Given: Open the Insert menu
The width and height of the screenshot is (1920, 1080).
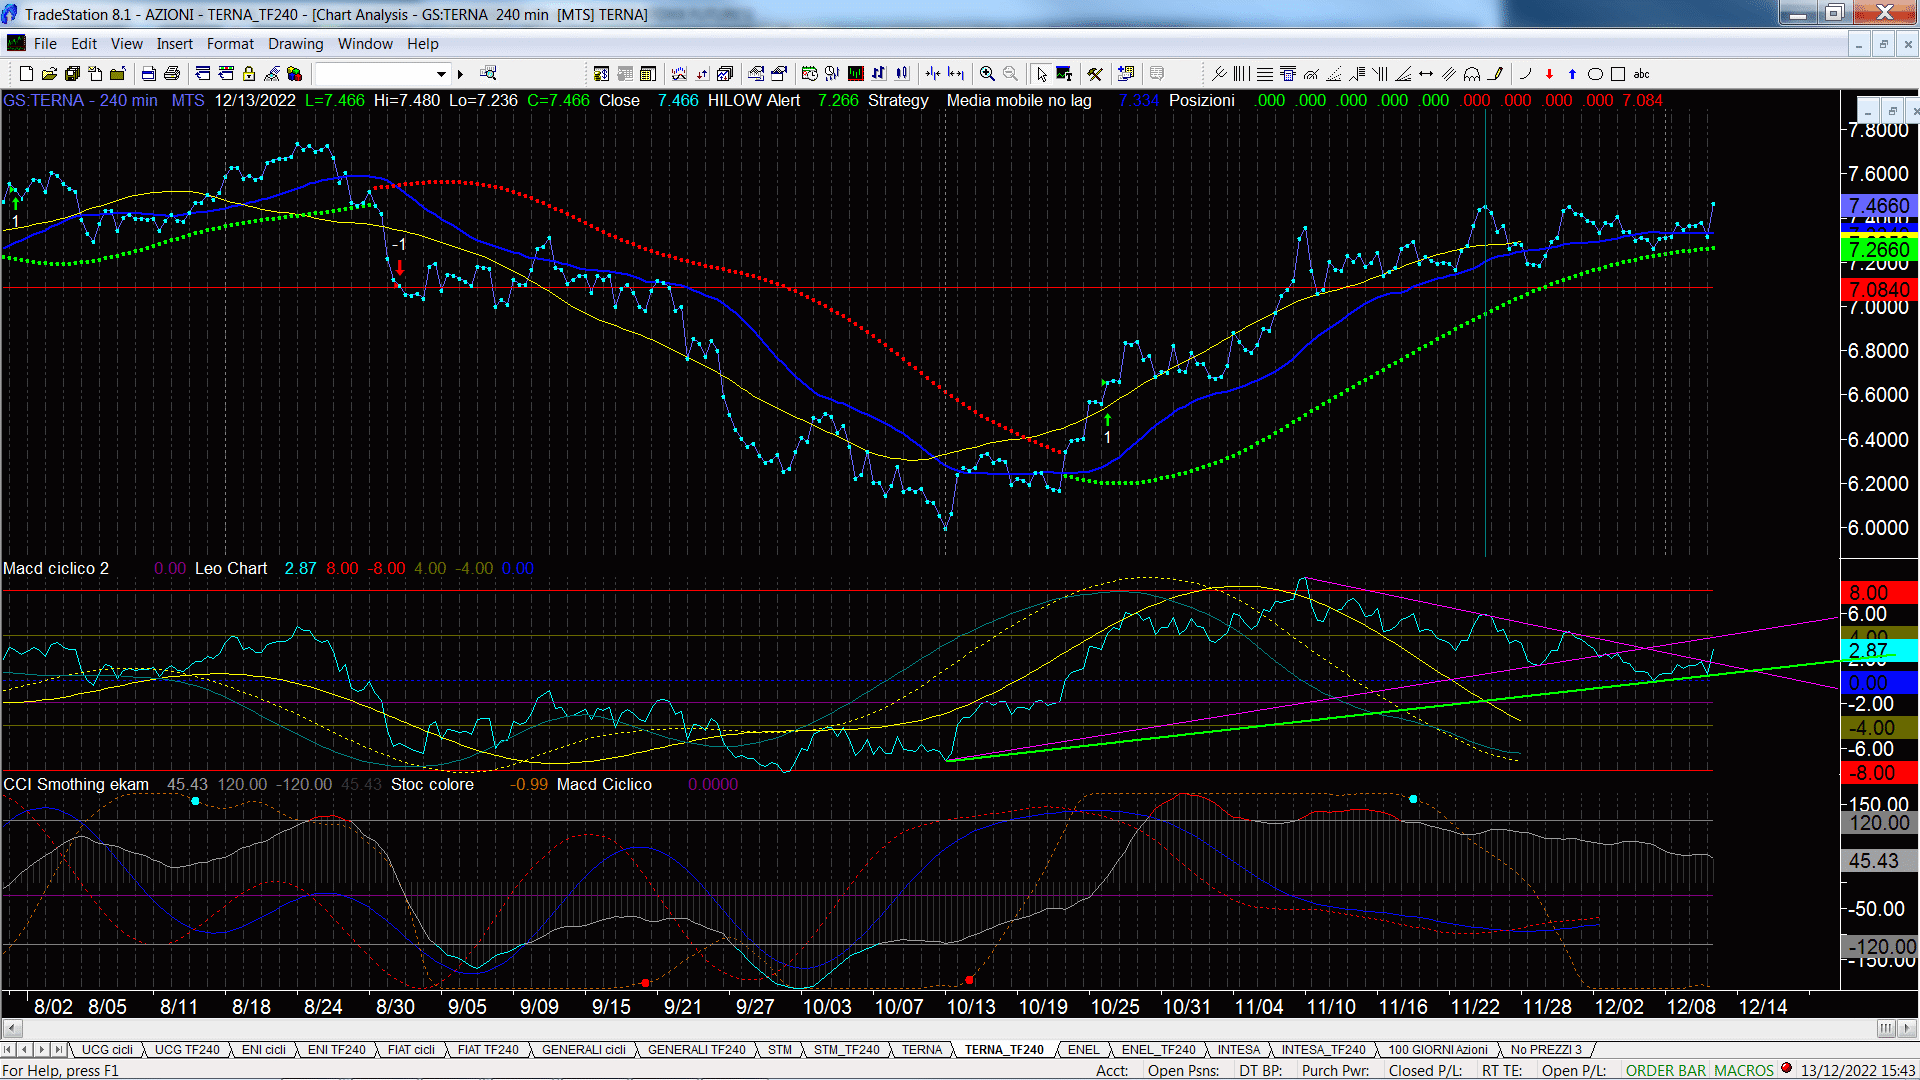Looking at the screenshot, I should tap(174, 44).
